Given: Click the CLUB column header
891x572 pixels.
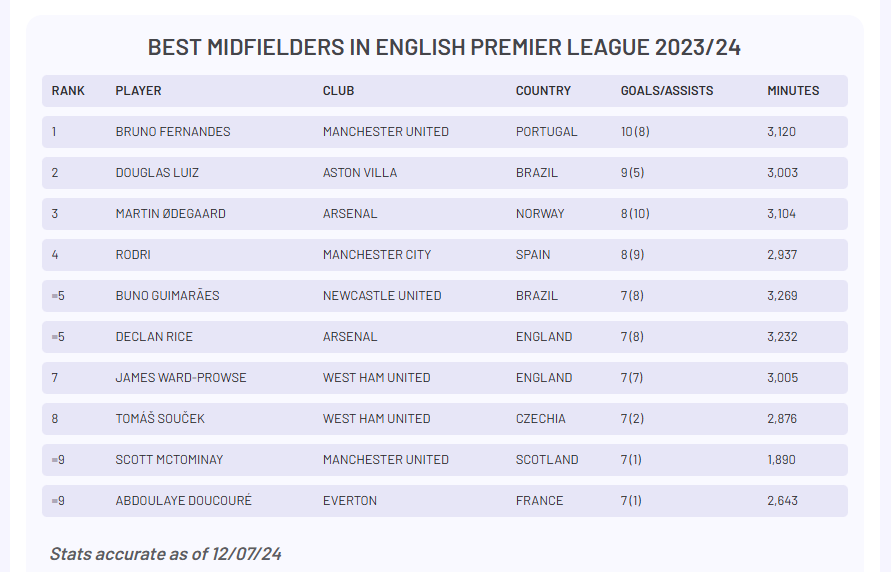Looking at the screenshot, I should [338, 91].
